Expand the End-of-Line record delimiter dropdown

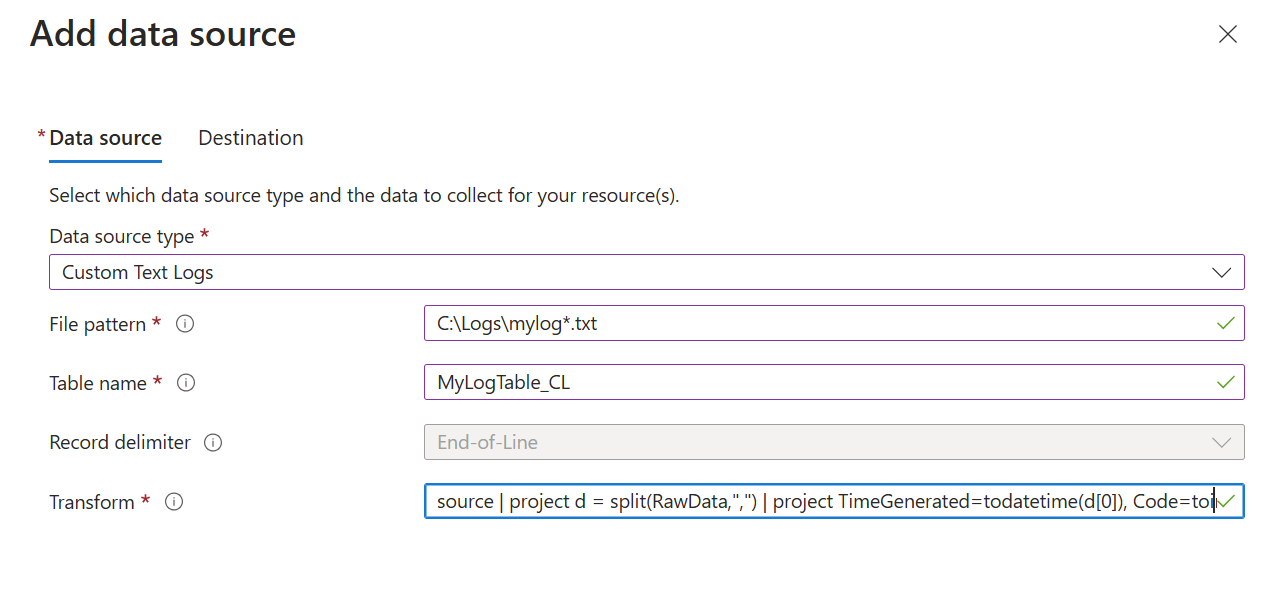tap(833, 442)
